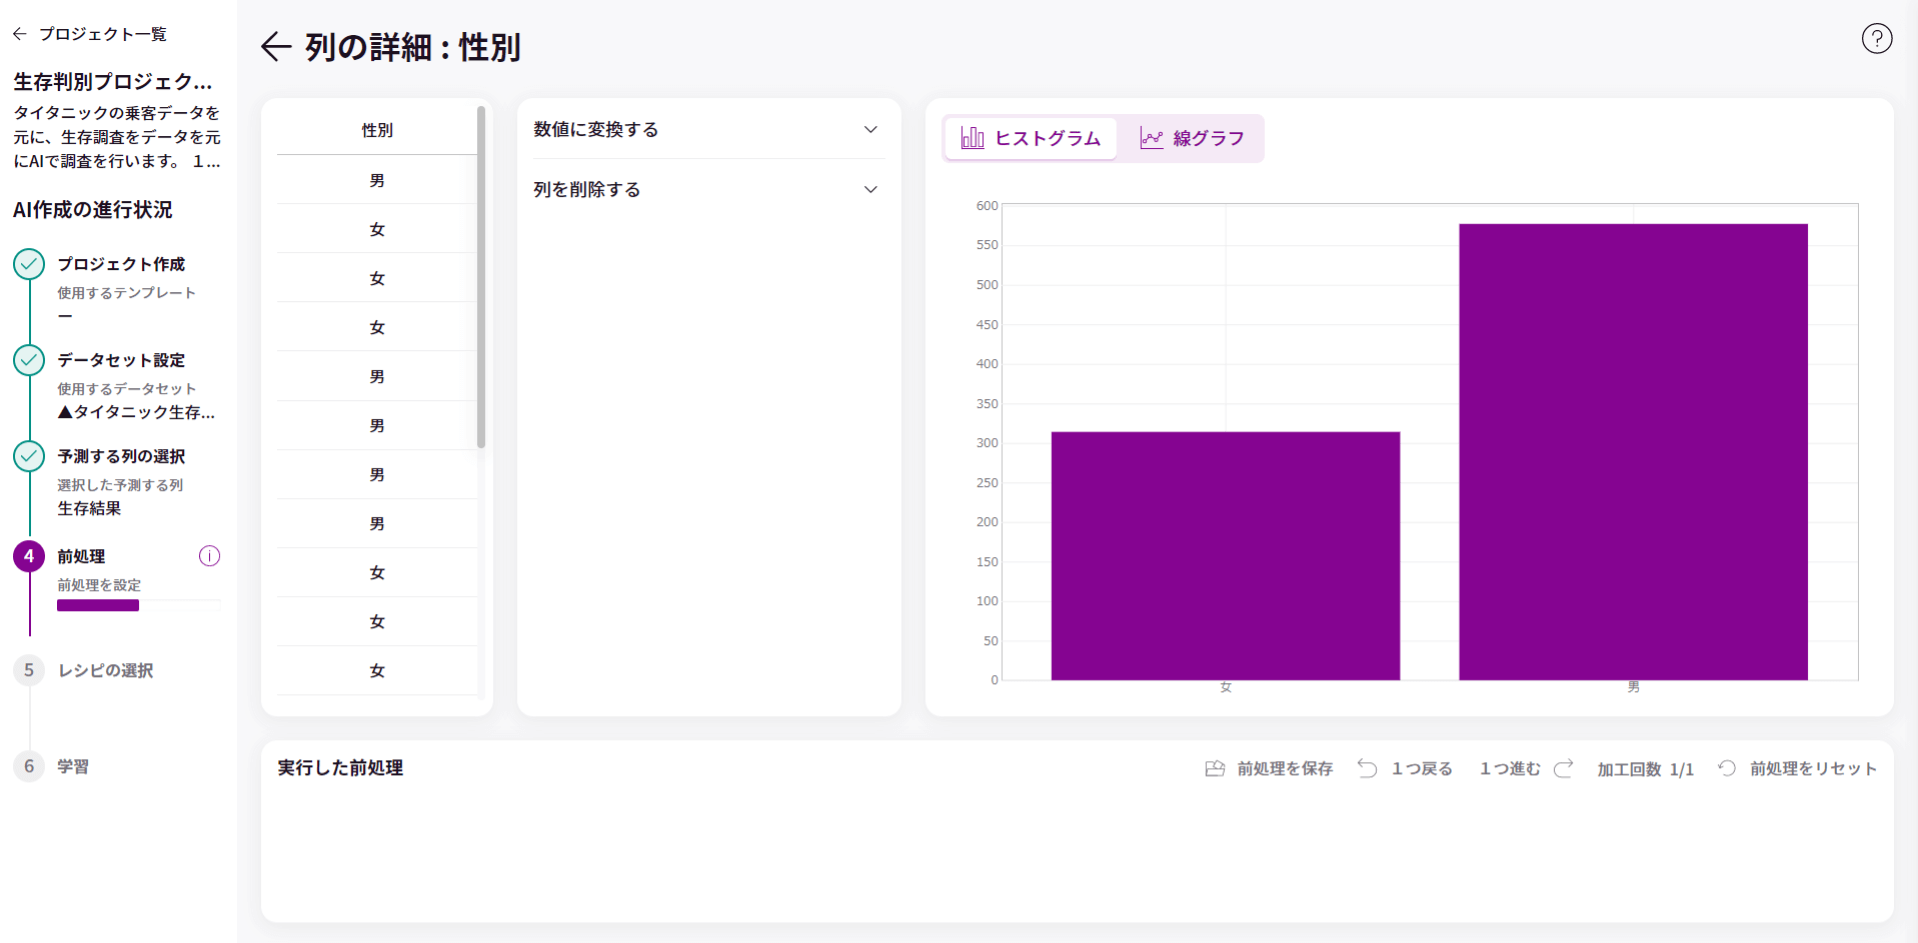Viewport: 1918px width, 943px height.
Task: Click the reset icon for 前処理をリセット
Action: click(x=1727, y=768)
